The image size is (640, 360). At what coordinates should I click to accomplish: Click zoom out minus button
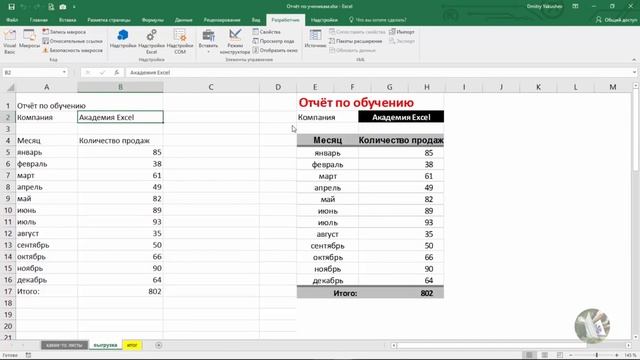[571, 355]
